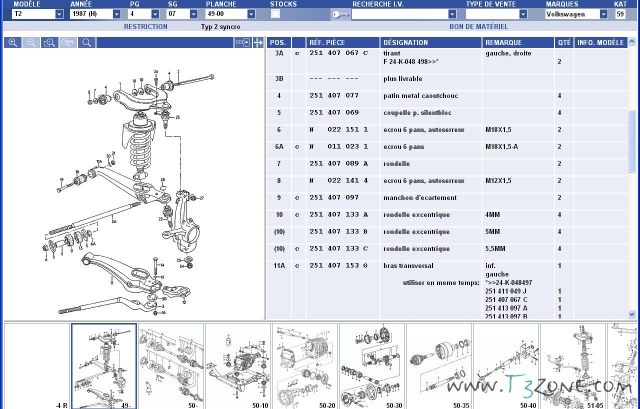The height and width of the screenshot is (409, 640).
Task: Click the Recherche I.V. search go icon
Action: (x=341, y=15)
